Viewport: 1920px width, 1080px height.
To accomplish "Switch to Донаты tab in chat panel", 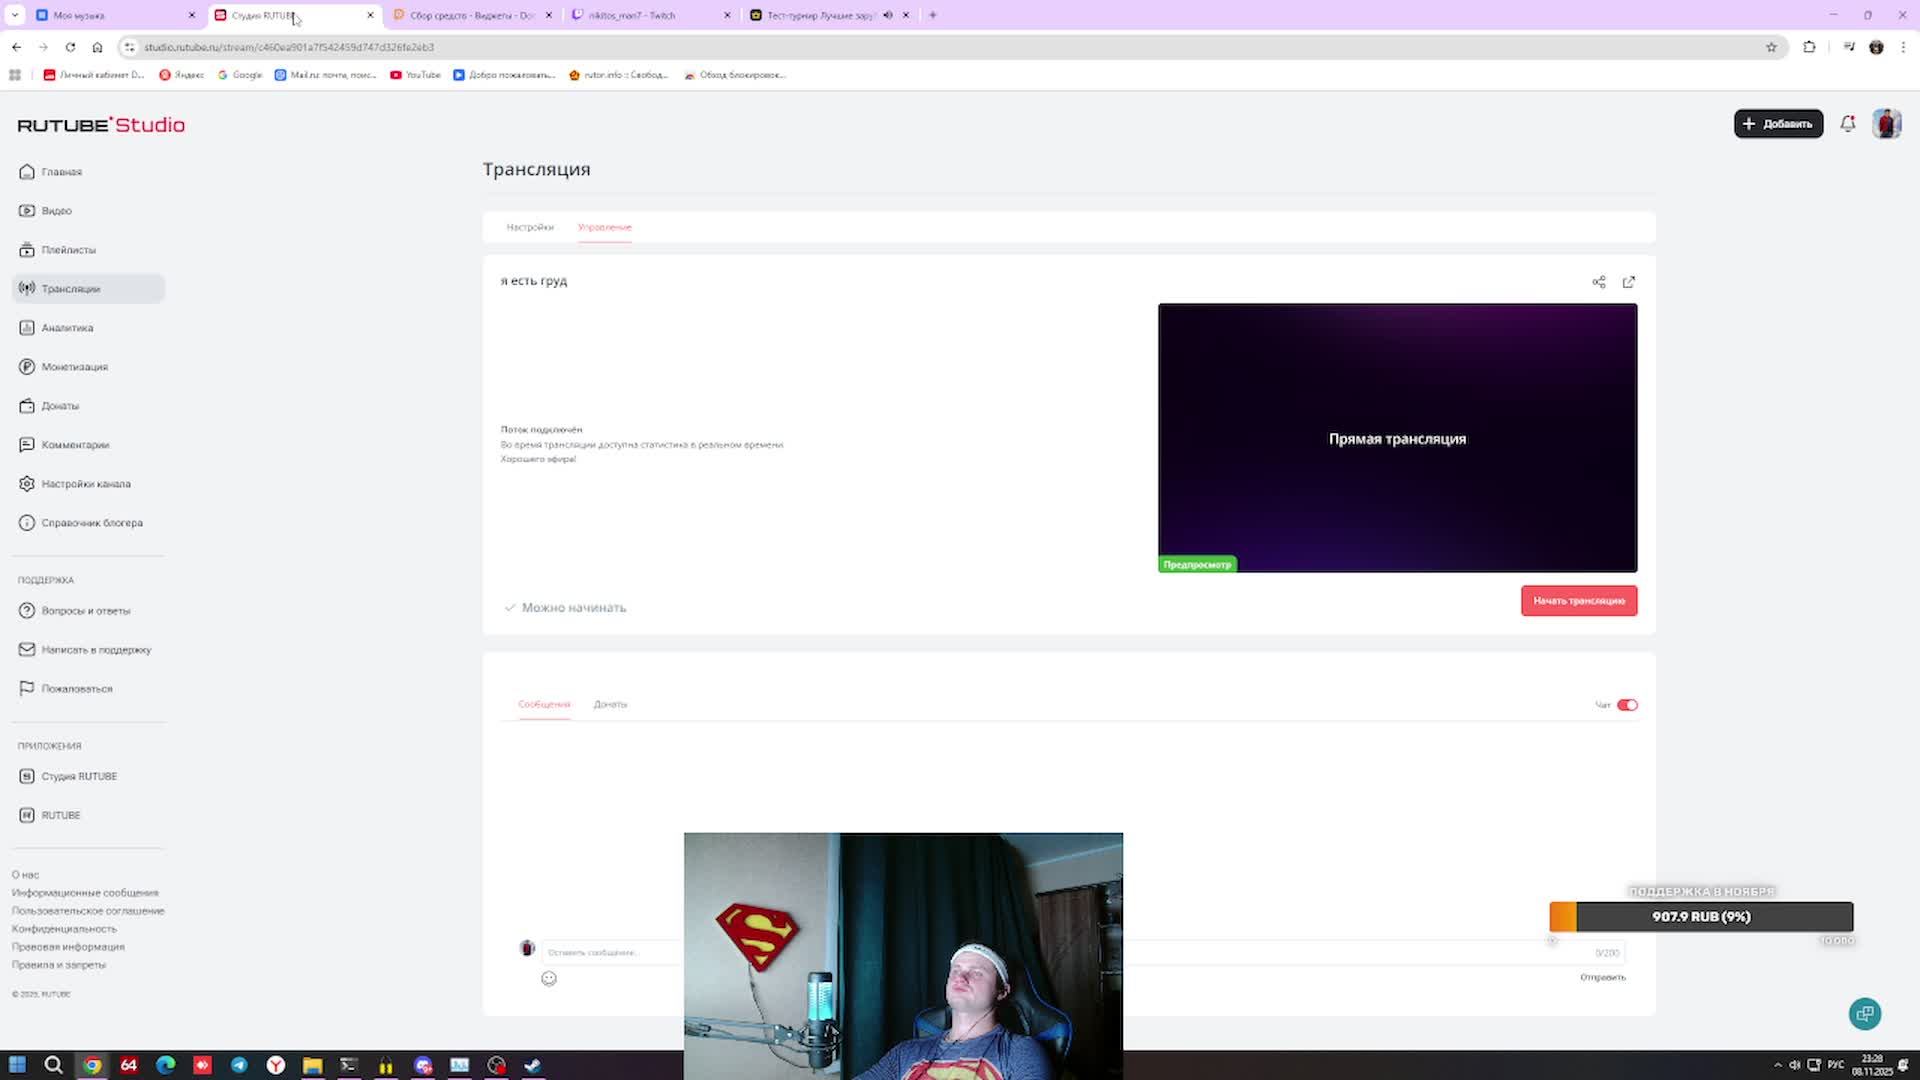I will click(x=610, y=704).
